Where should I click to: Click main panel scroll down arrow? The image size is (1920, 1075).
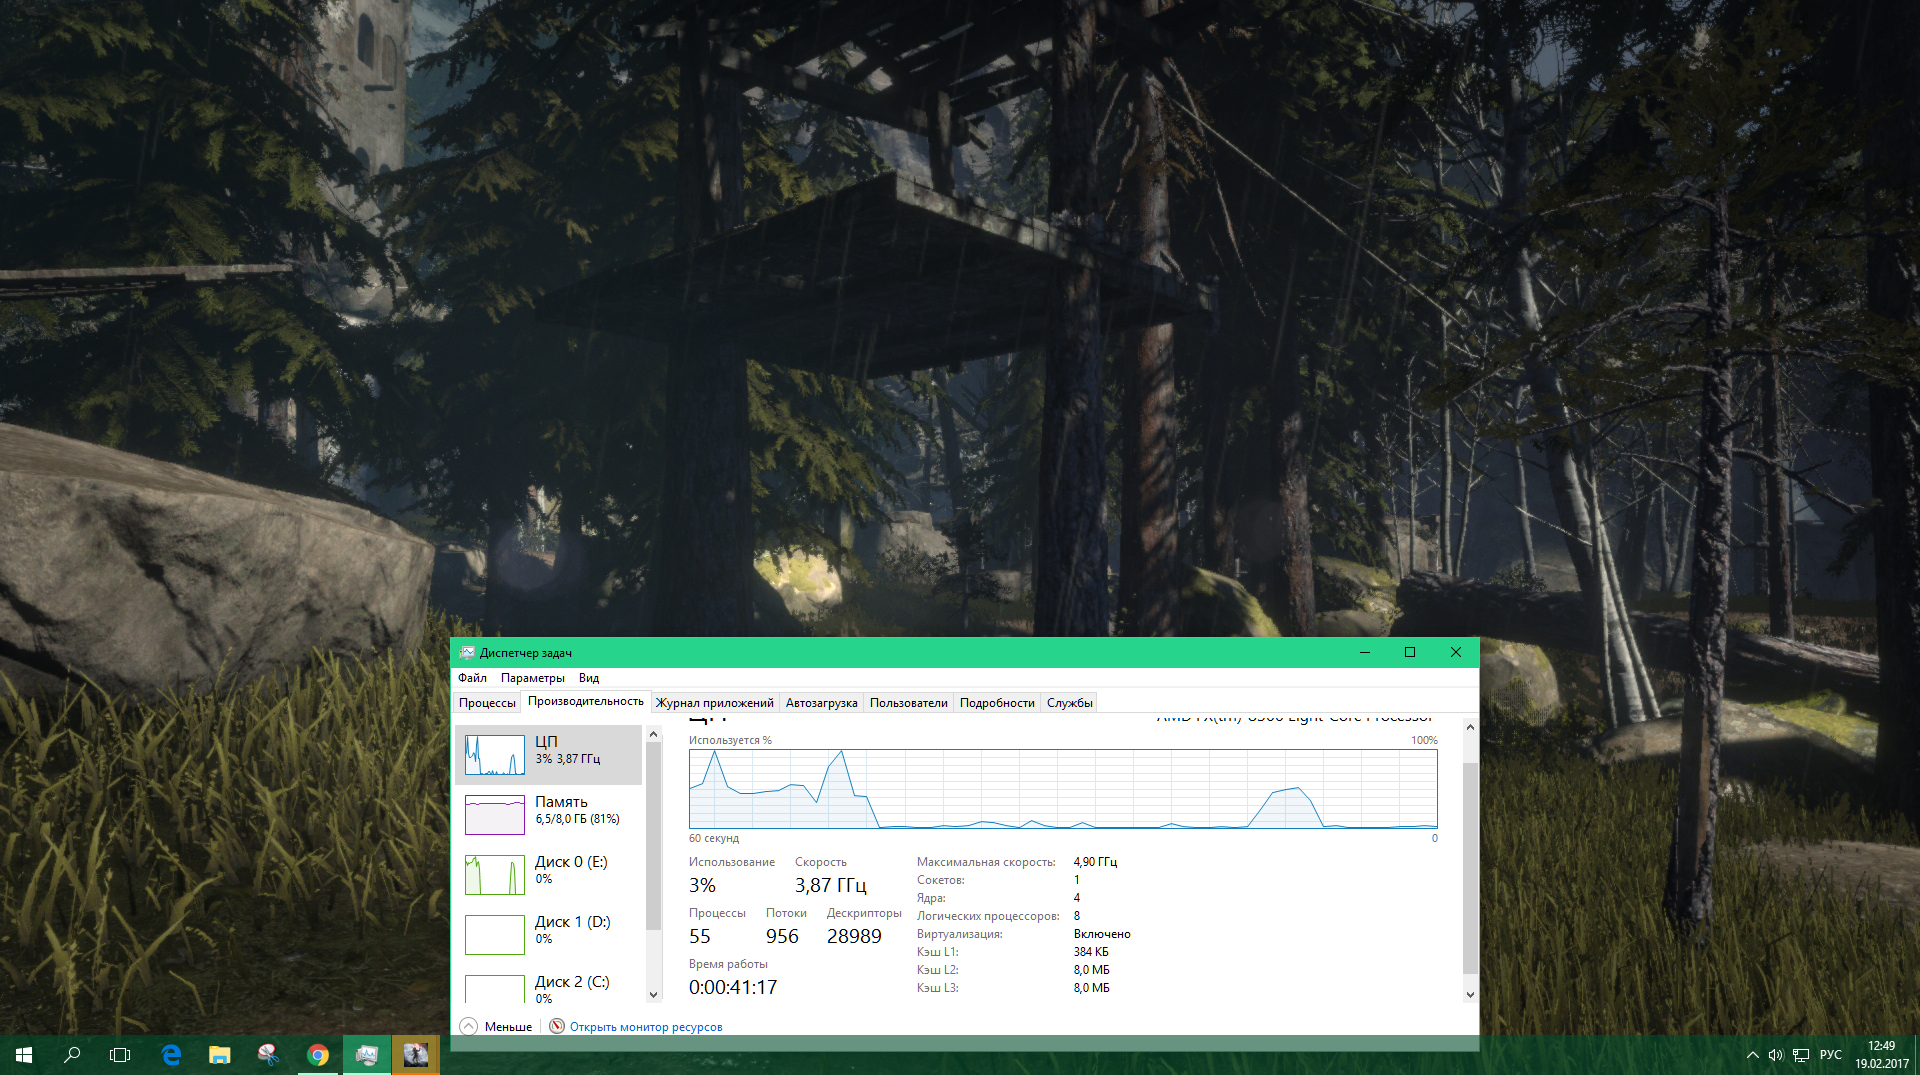1470,994
